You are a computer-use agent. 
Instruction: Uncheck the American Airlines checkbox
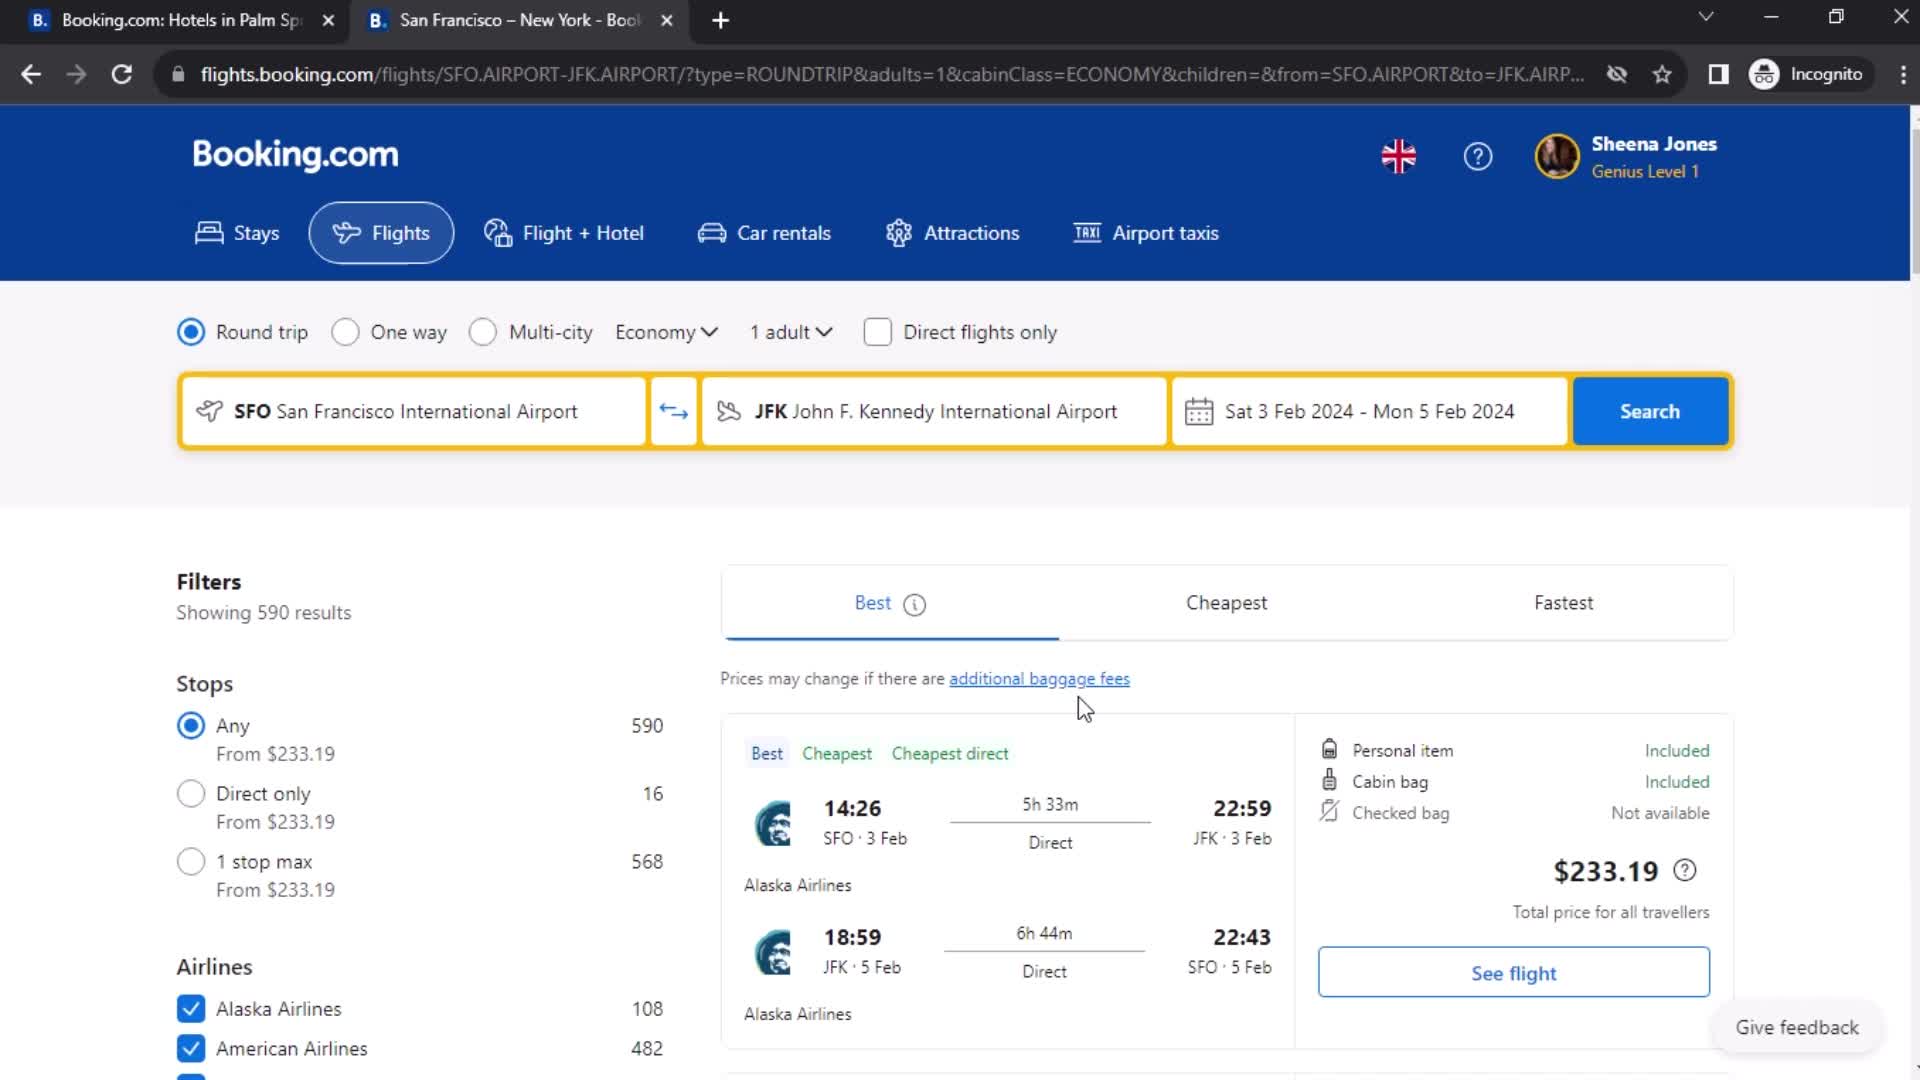pyautogui.click(x=191, y=1048)
